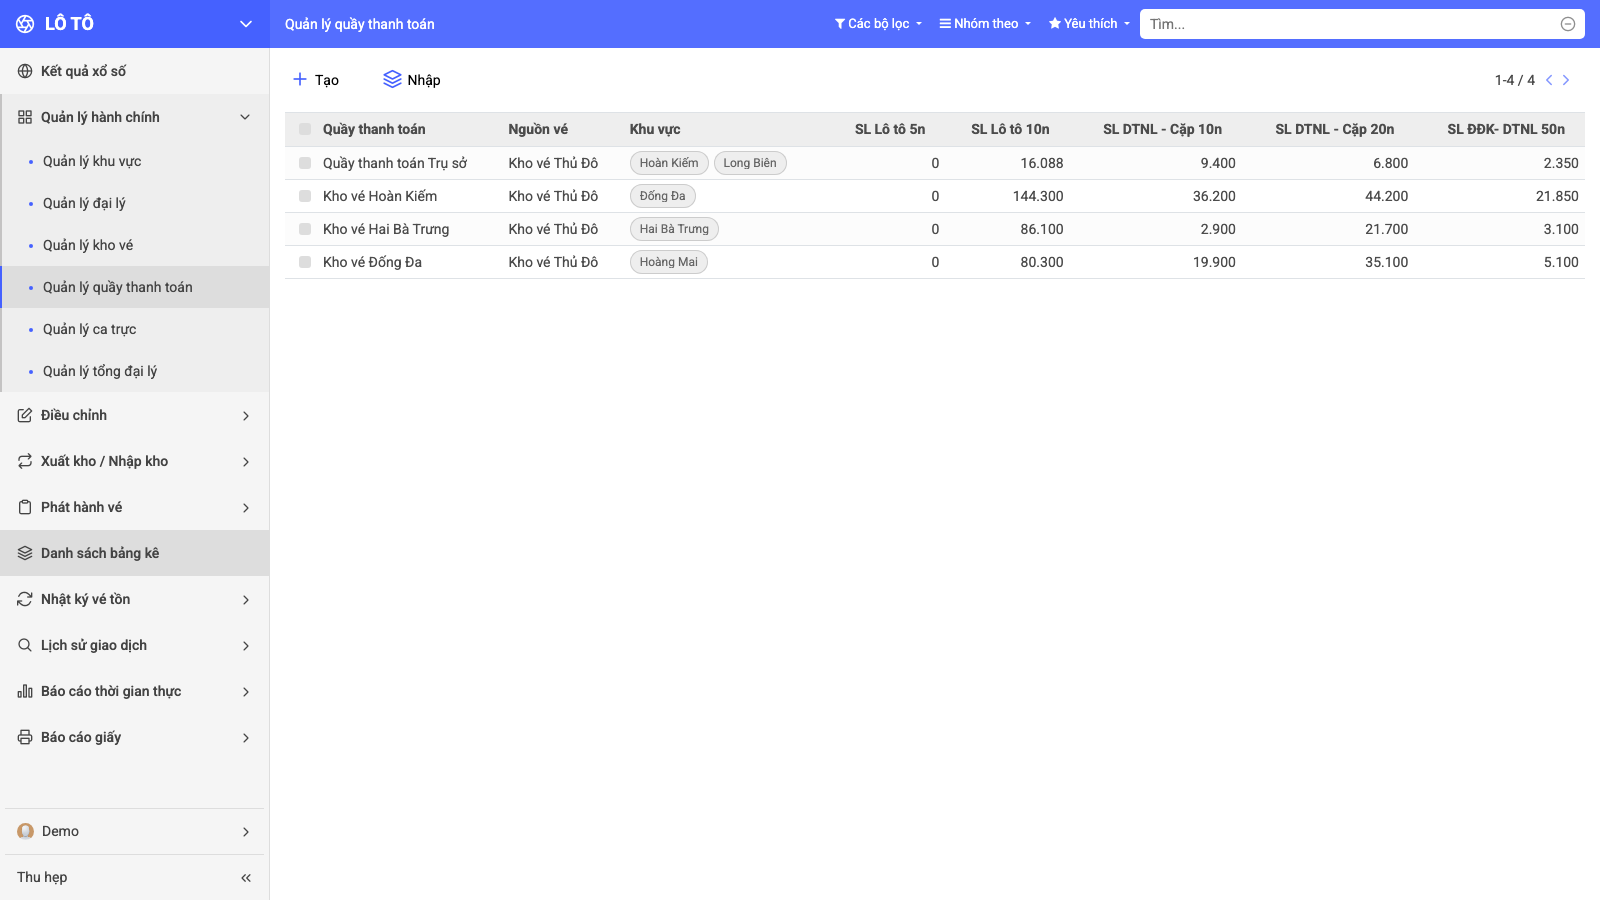Clear search with the circle-minus icon
Image resolution: width=1600 pixels, height=900 pixels.
1568,24
